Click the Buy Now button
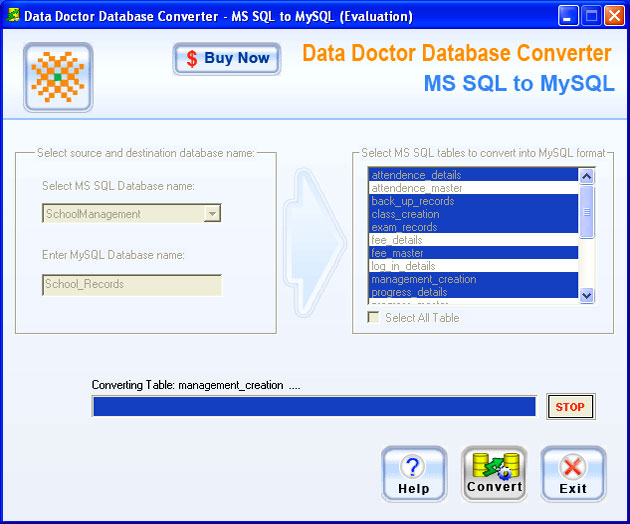This screenshot has width=630, height=524. pyautogui.click(x=227, y=59)
